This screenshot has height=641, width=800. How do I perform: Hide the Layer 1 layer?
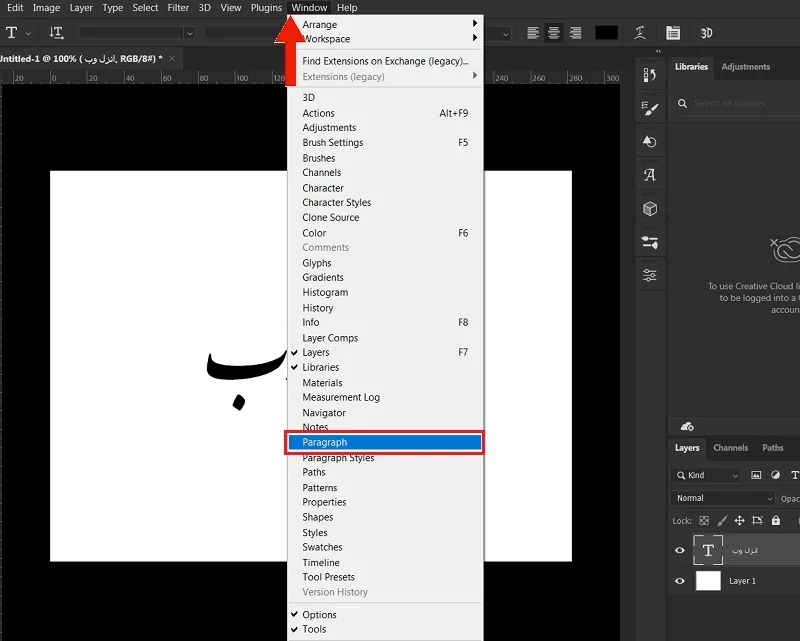point(680,581)
